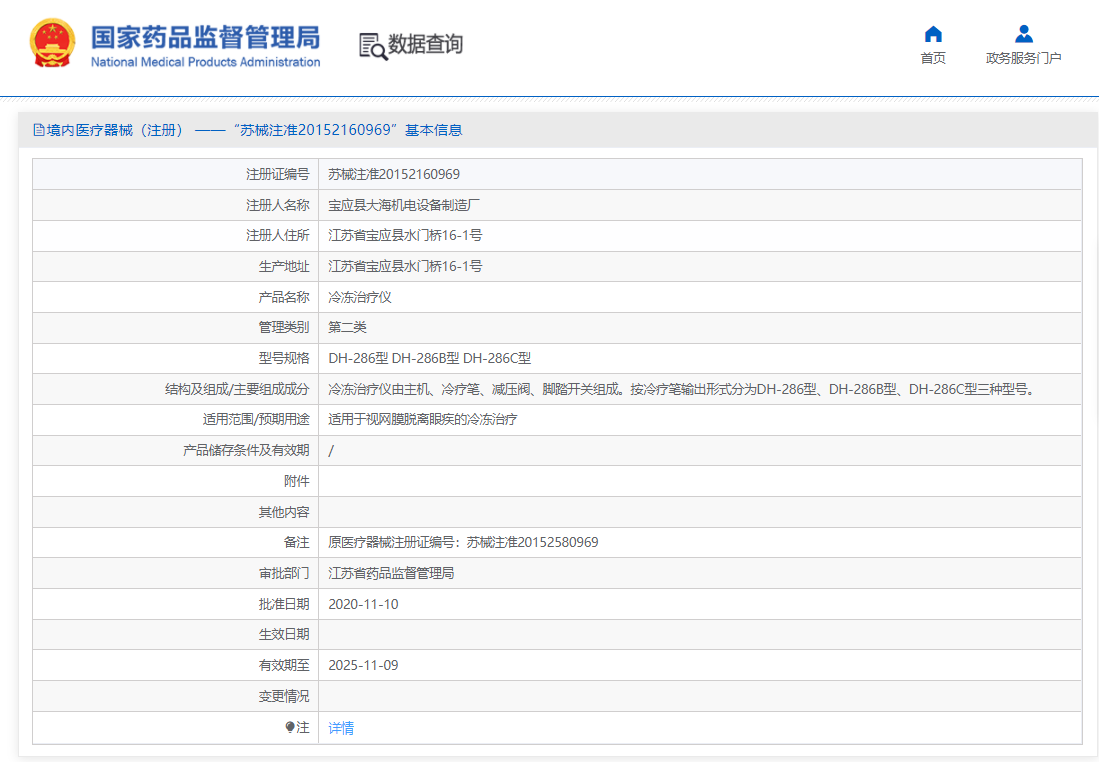Click the 注册人名称 label

point(278,205)
